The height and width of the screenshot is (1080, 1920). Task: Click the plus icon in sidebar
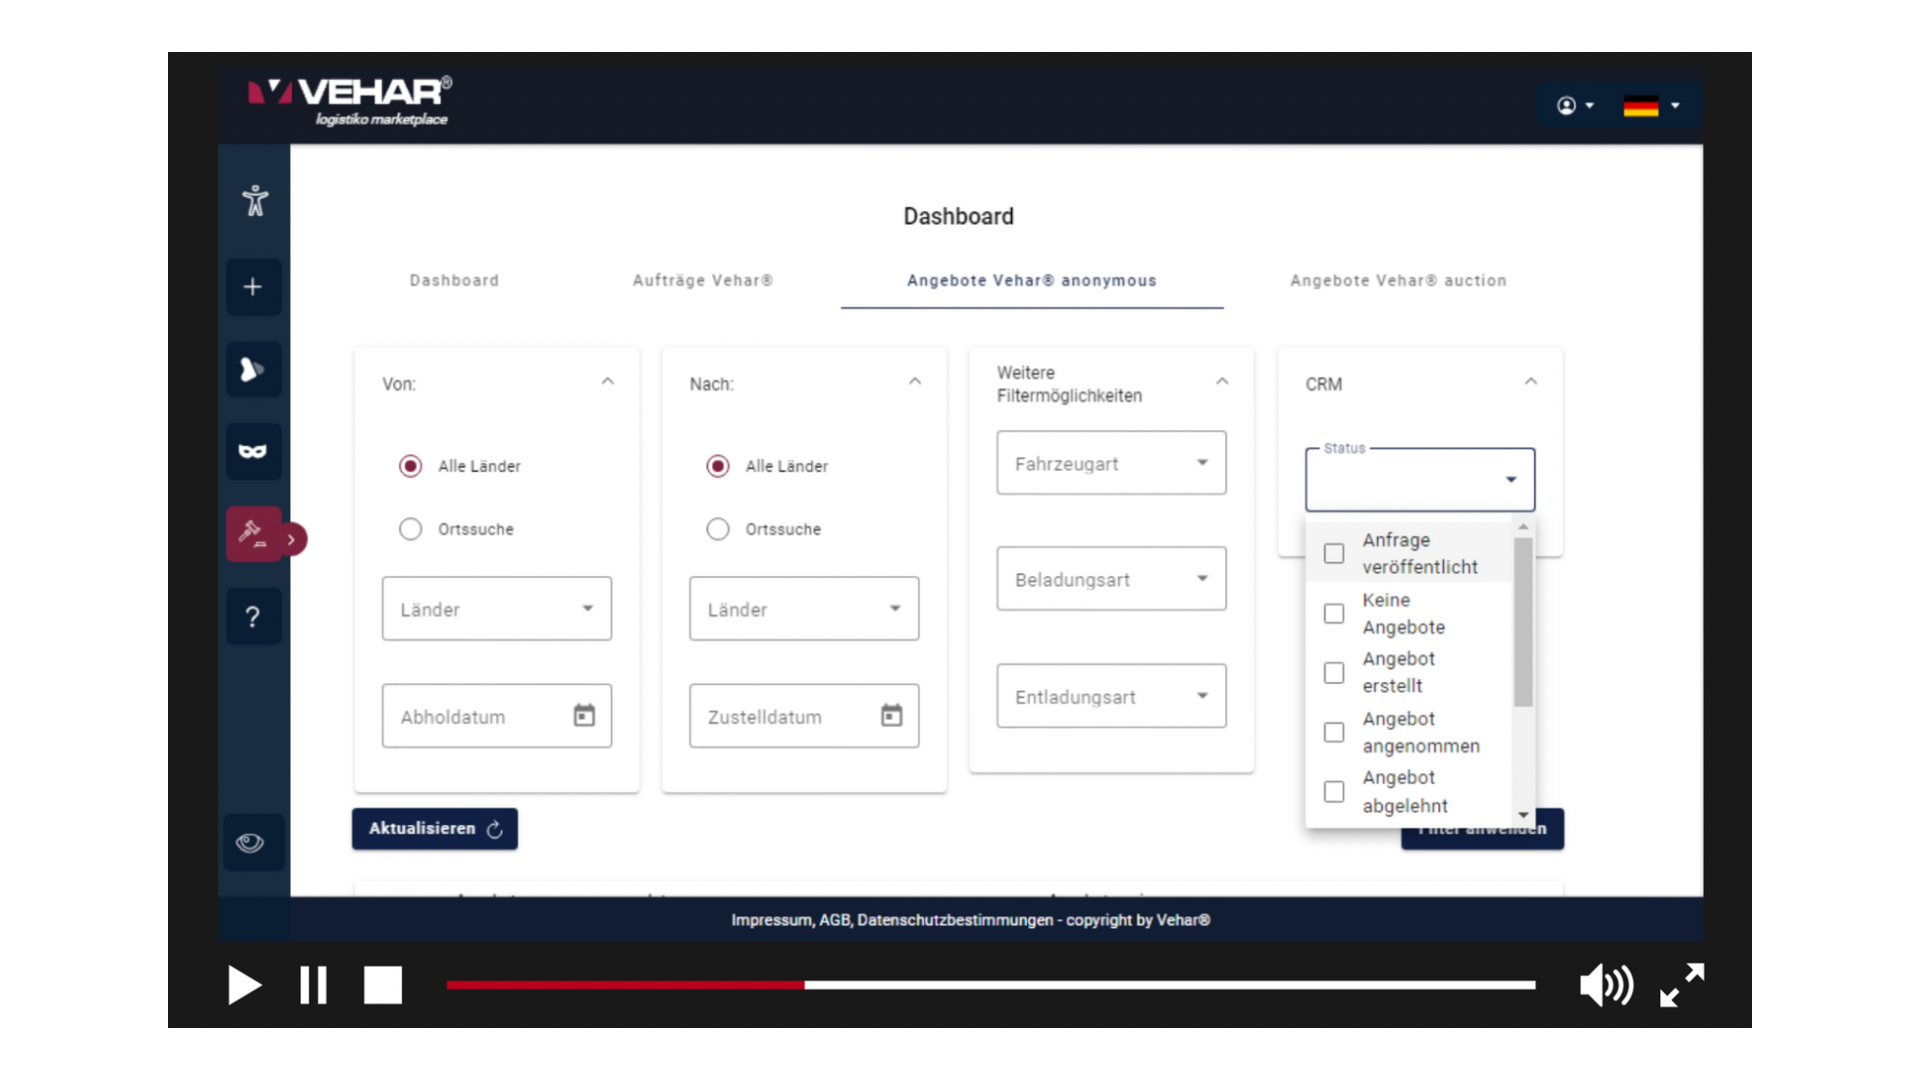[253, 288]
